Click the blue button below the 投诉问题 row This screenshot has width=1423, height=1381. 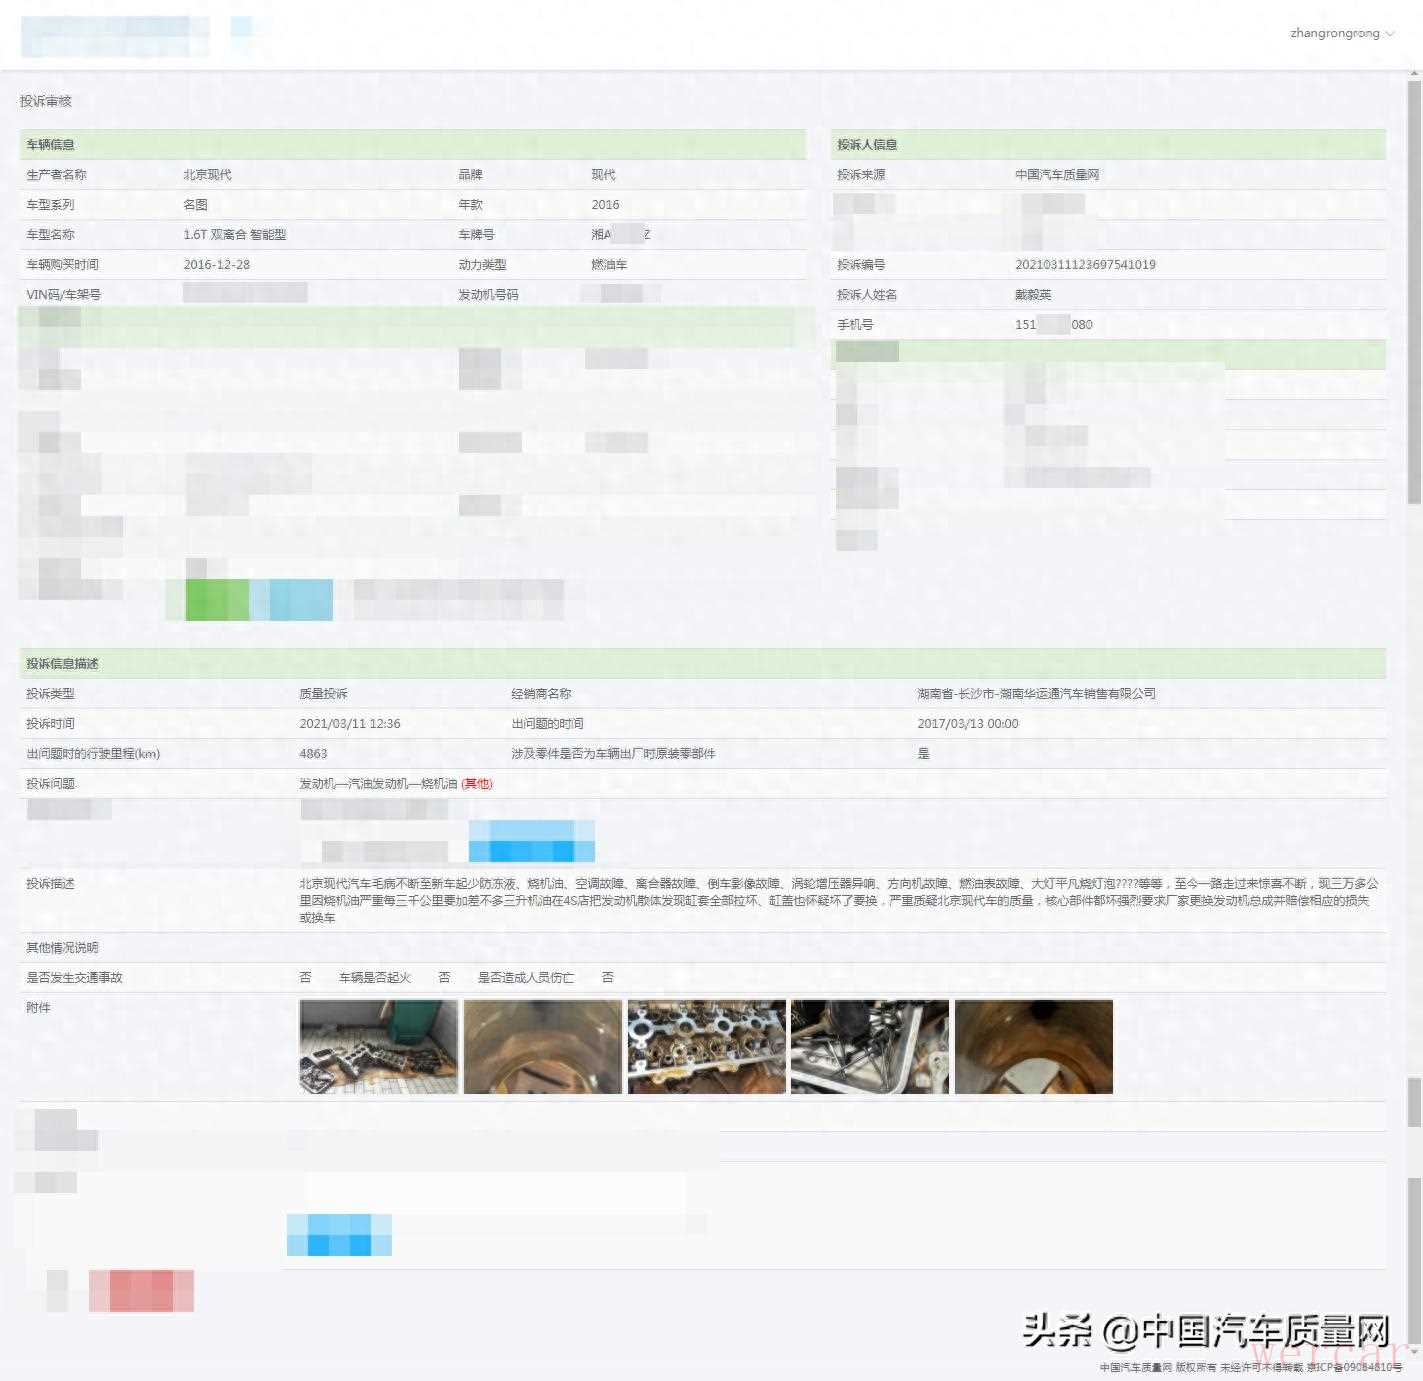tap(531, 841)
